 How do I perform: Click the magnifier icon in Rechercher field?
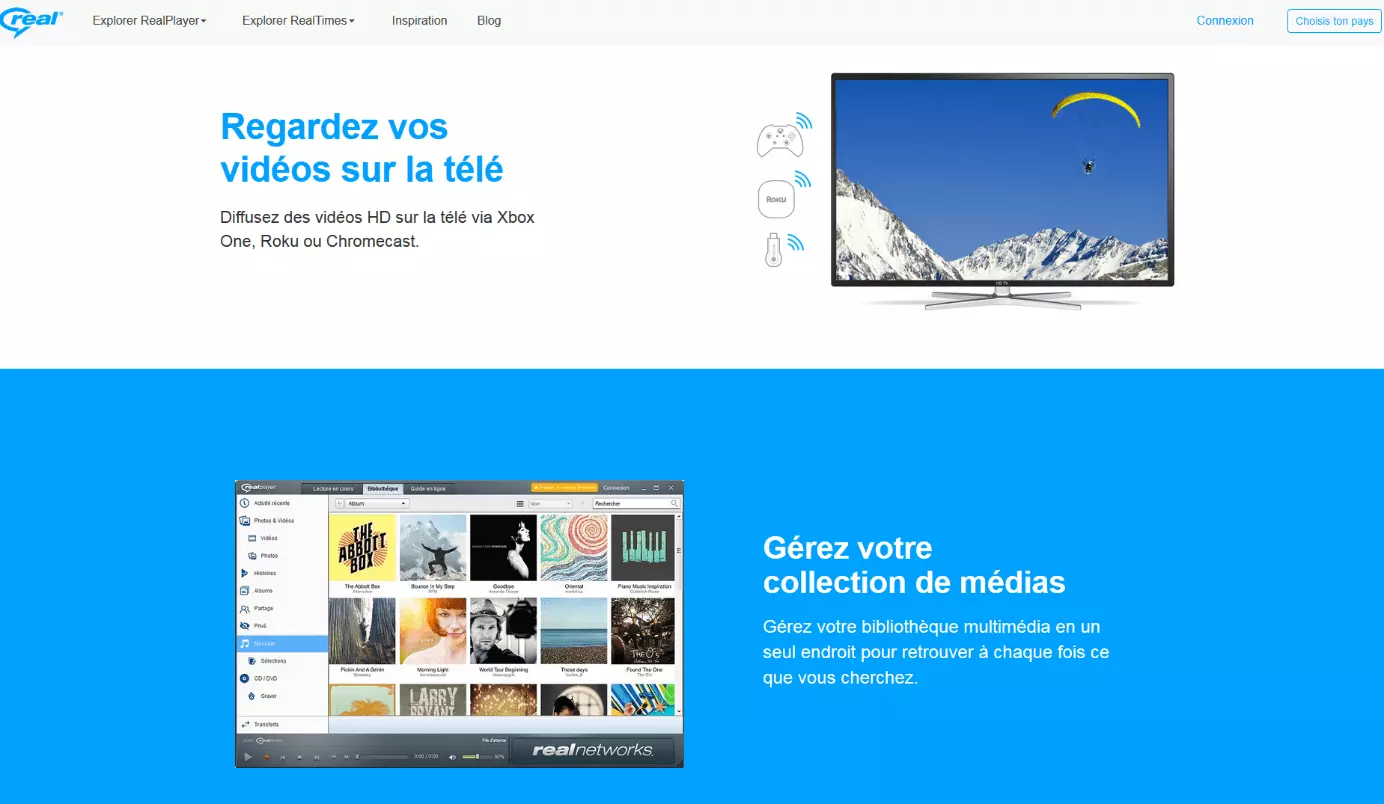point(674,503)
